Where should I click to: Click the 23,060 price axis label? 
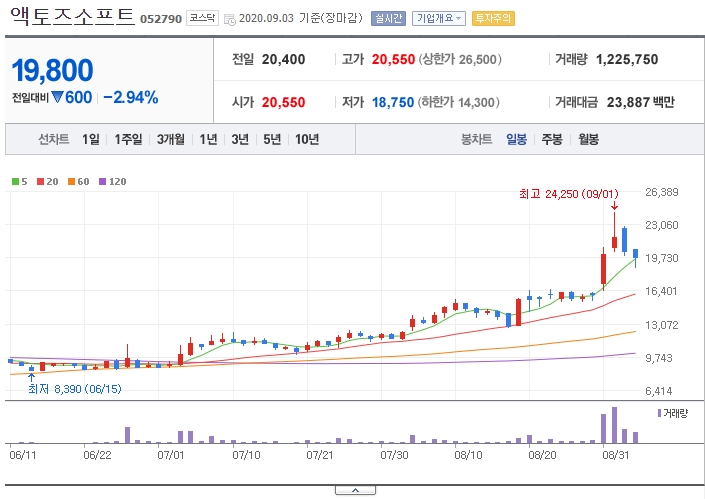tap(661, 225)
